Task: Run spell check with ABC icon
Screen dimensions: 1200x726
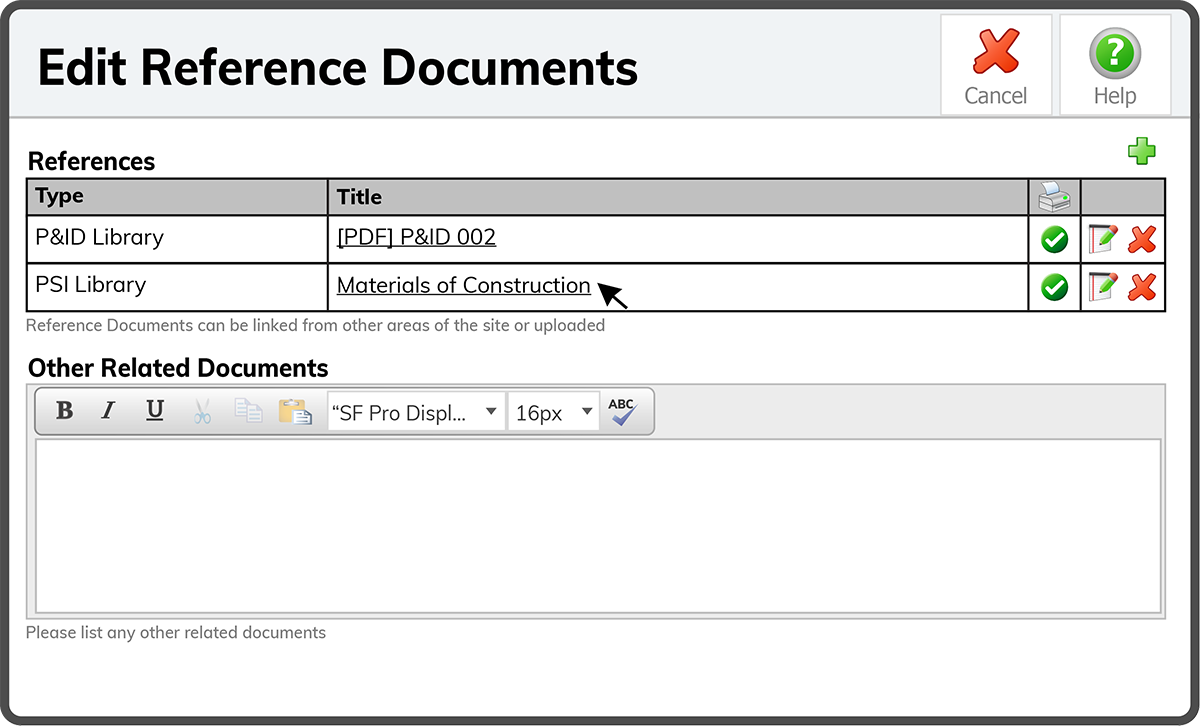Action: point(623,412)
